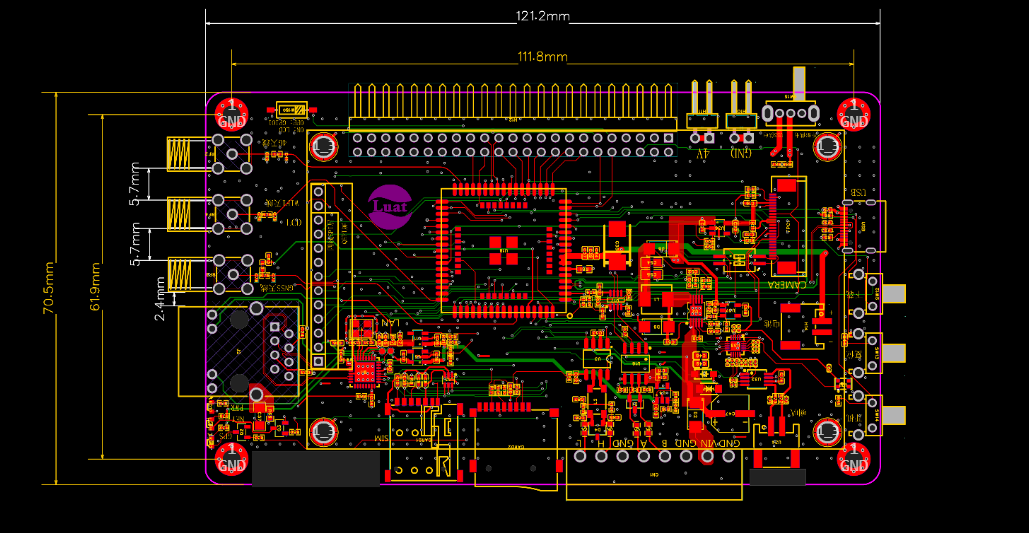Select the central module's four-pad thermal footprint

coord(503,251)
